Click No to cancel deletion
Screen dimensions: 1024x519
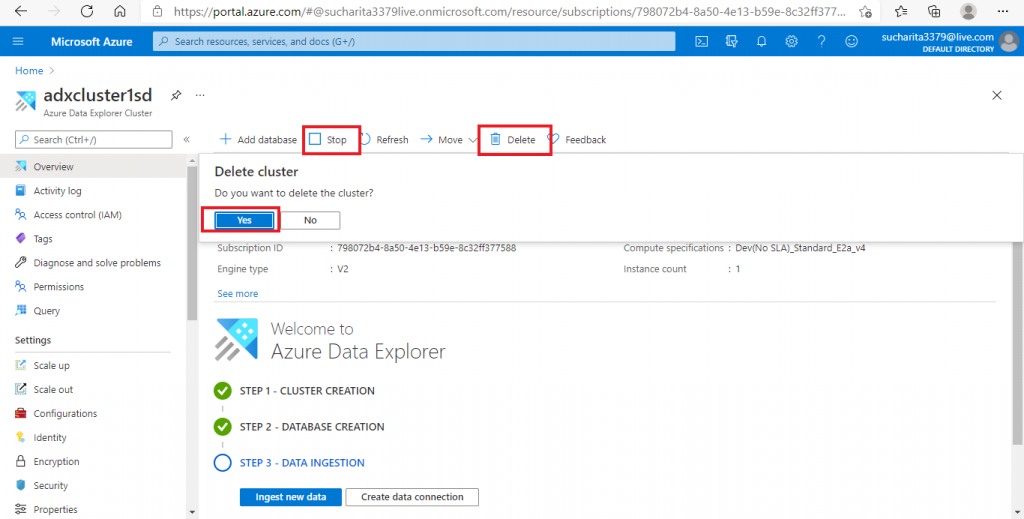310,220
